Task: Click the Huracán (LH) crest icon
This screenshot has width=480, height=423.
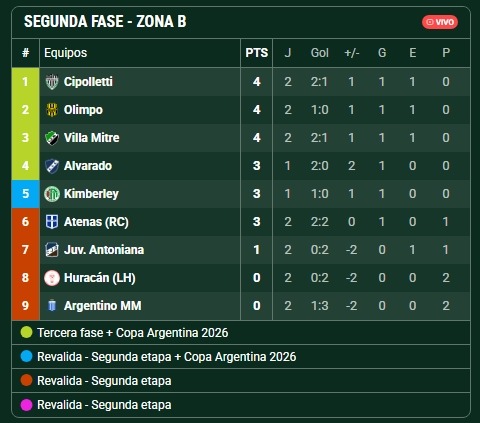Action: pos(52,278)
